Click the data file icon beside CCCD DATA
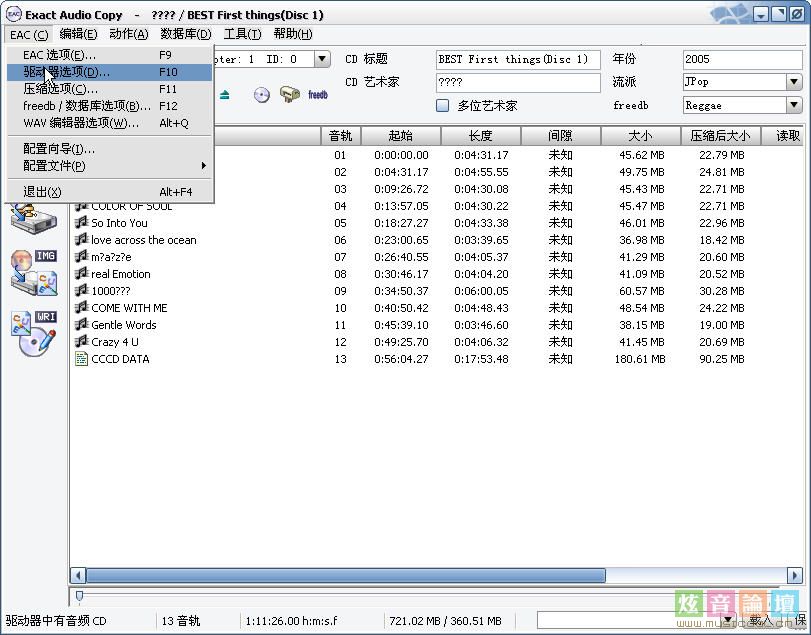811x635 pixels. 81,359
